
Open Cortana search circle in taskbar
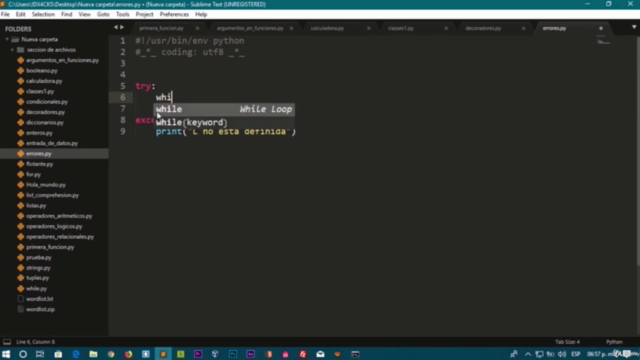(23, 354)
